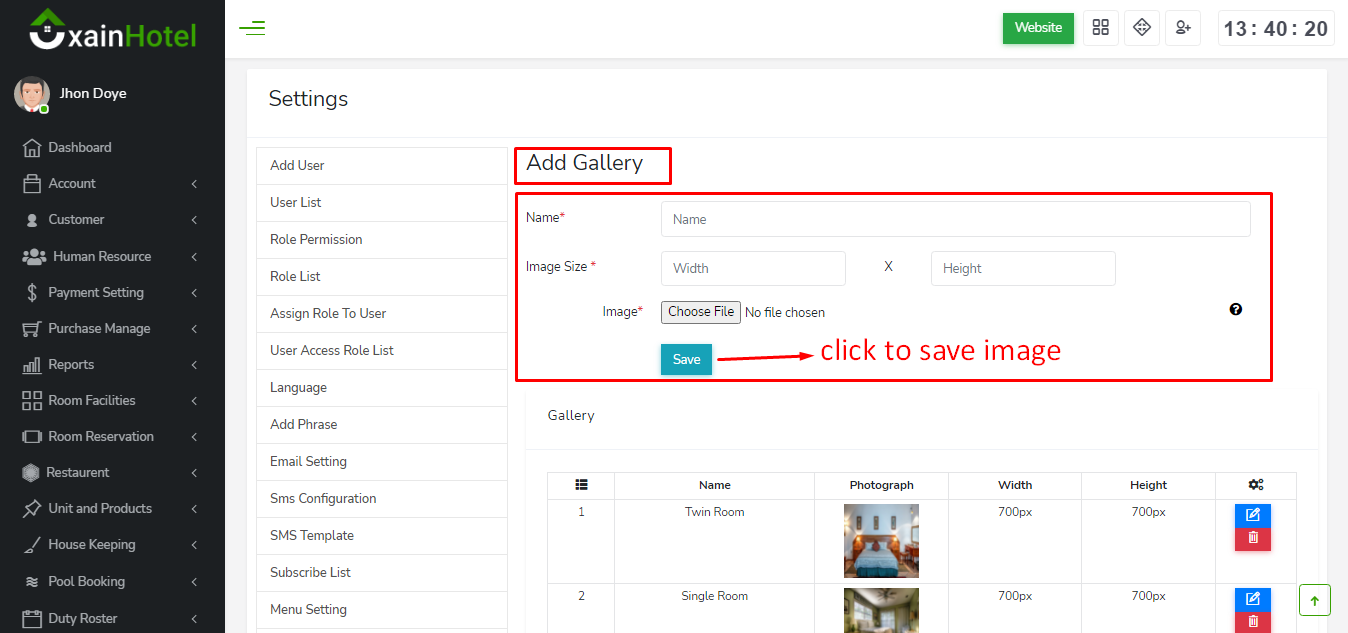Expand the Human Resource menu
This screenshot has width=1348, height=633.
click(x=110, y=256)
